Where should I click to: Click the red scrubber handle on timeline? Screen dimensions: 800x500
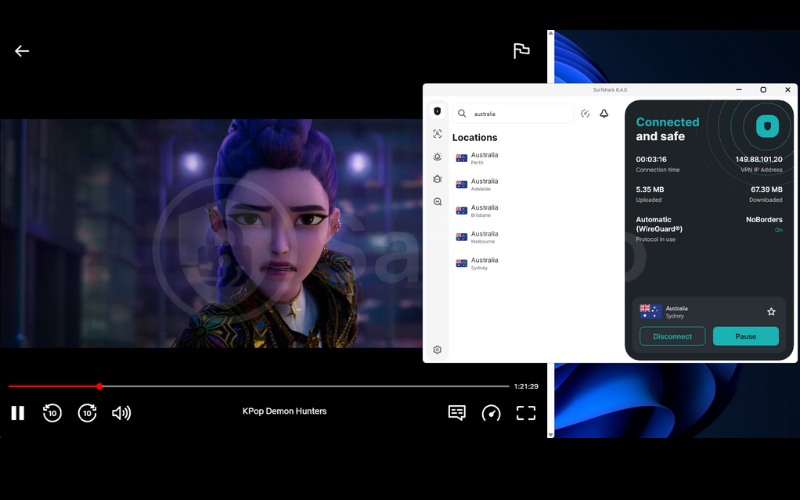tap(99, 386)
